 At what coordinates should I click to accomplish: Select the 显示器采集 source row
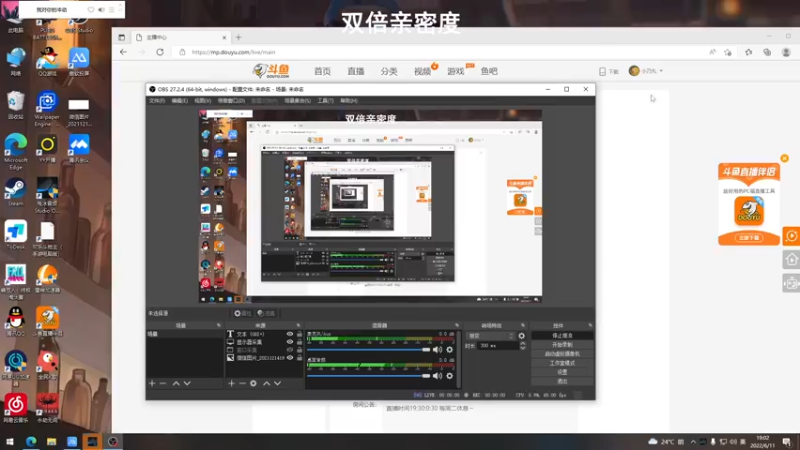(x=265, y=342)
